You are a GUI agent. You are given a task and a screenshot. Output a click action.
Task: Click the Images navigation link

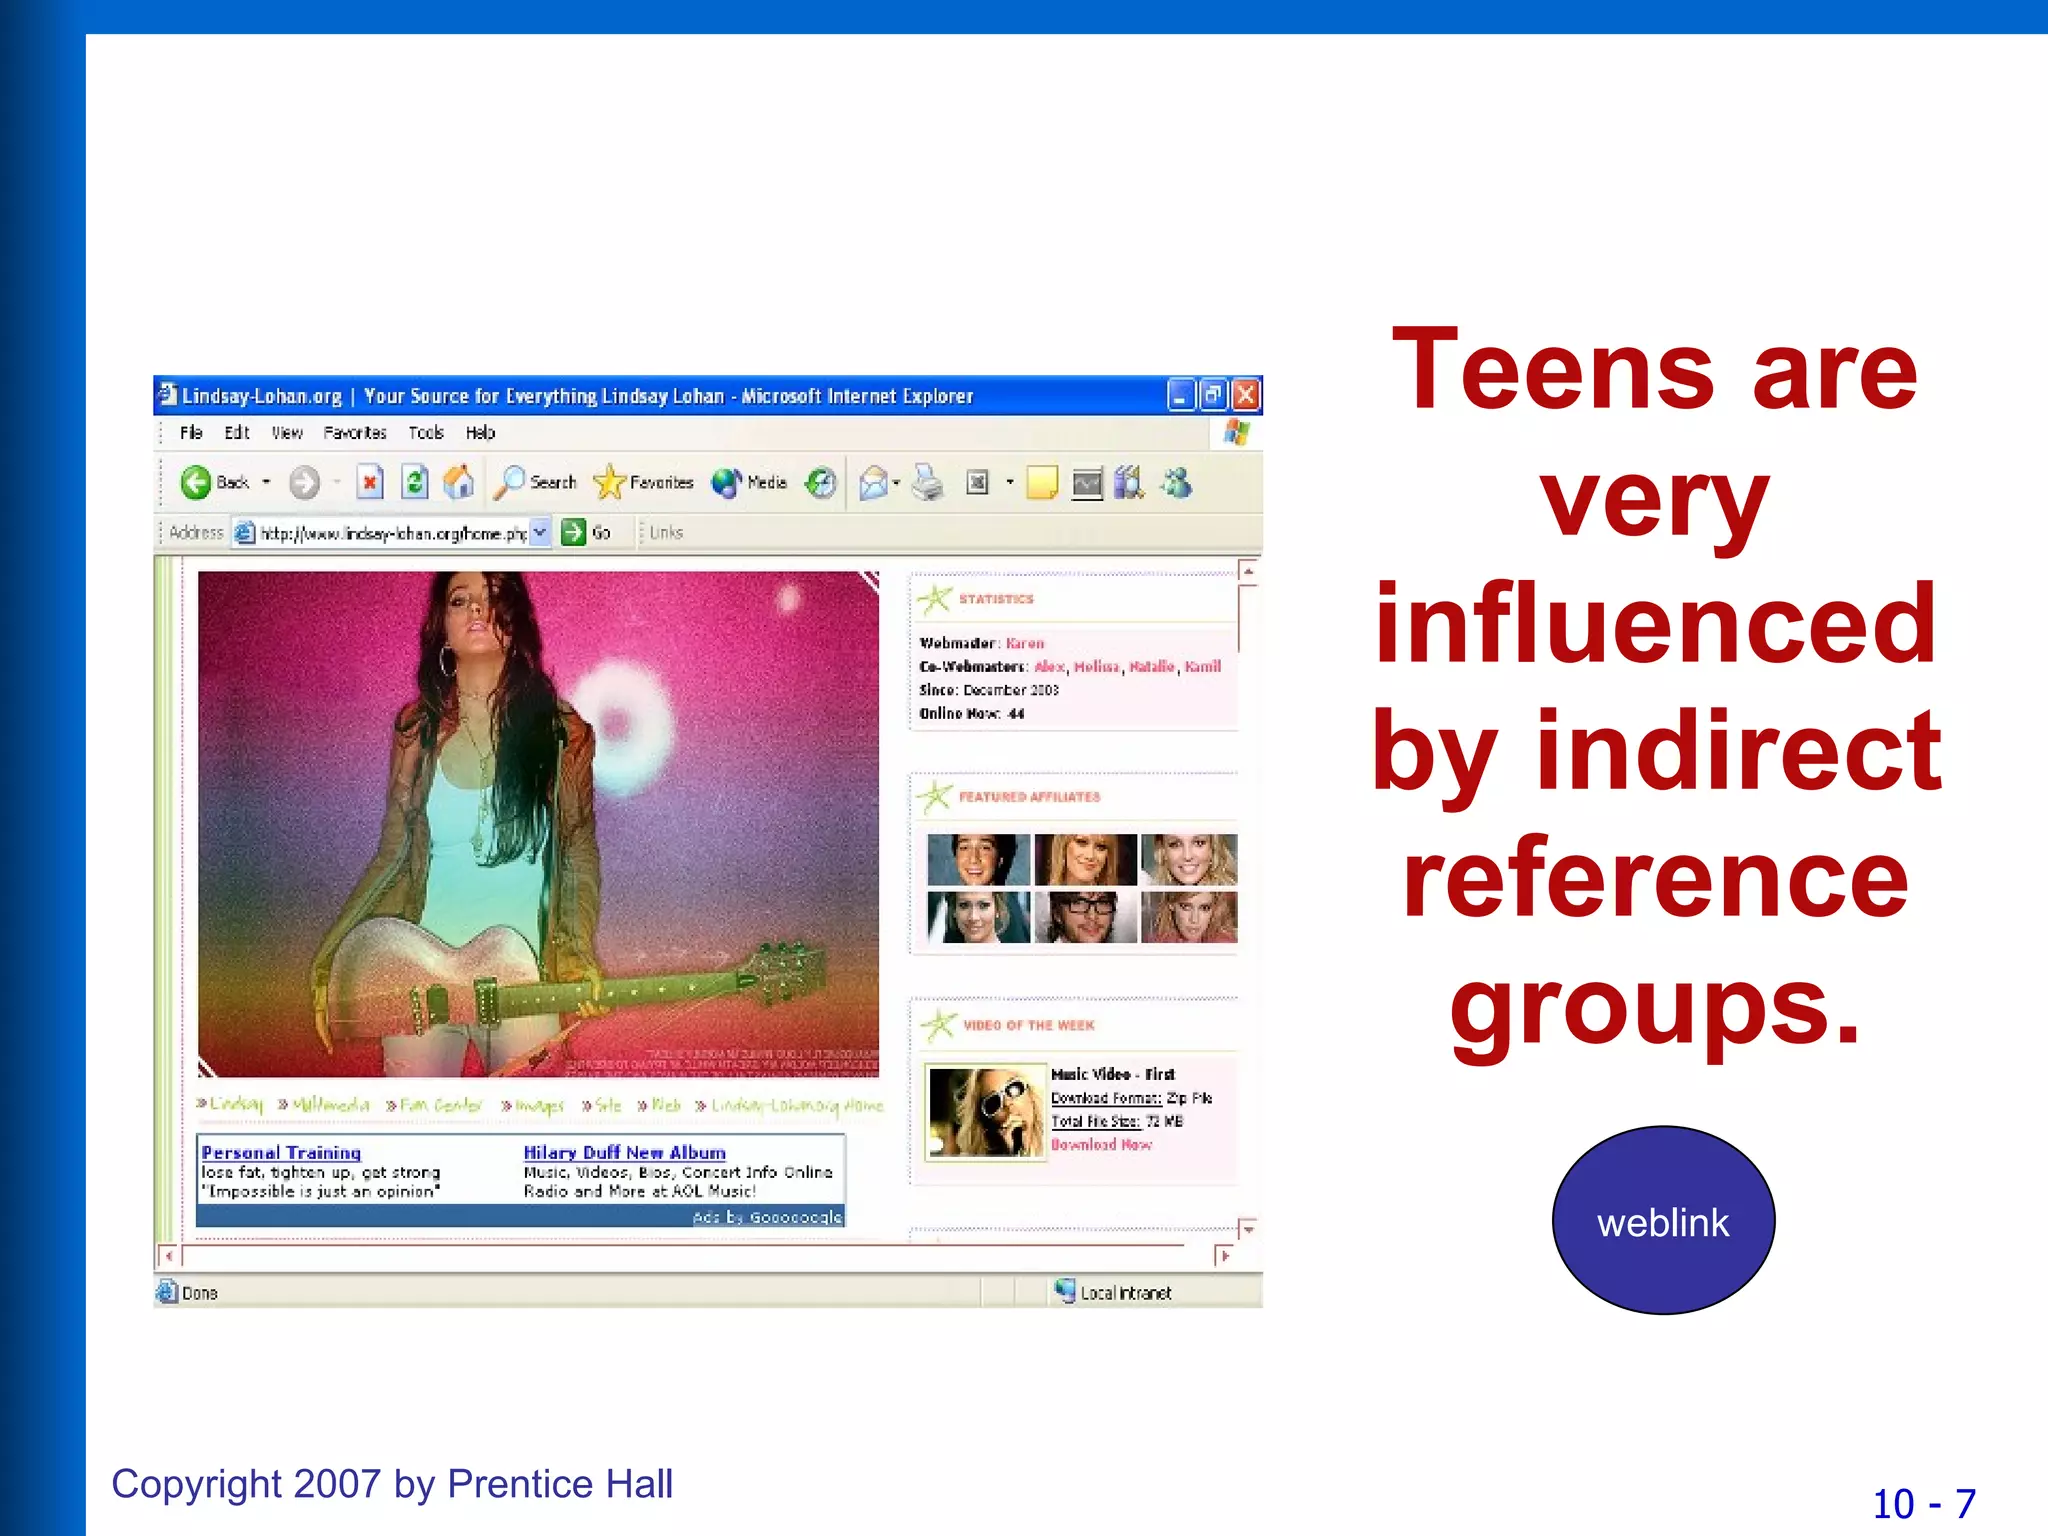point(540,1105)
